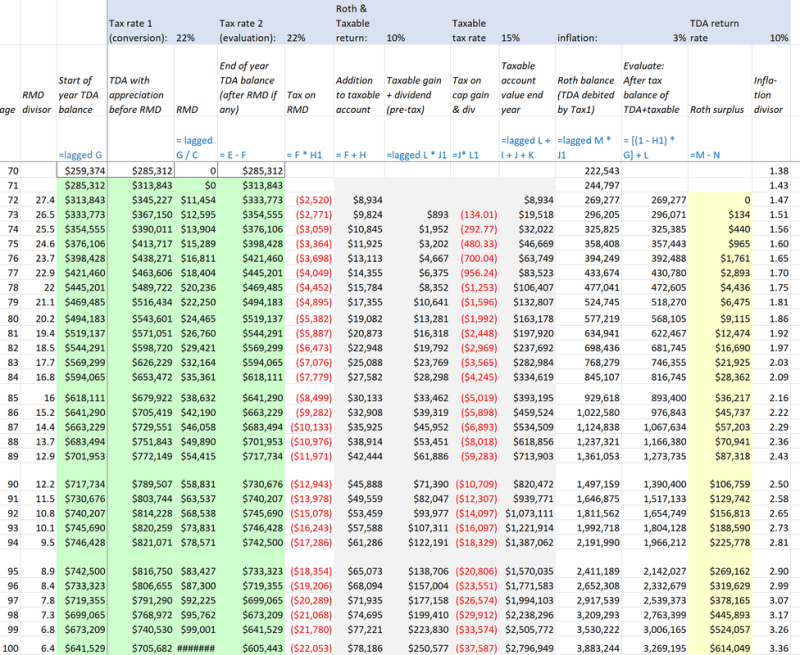Select the '= F * H1' formula note
Screen dimensions: 800x655
[x=305, y=155]
